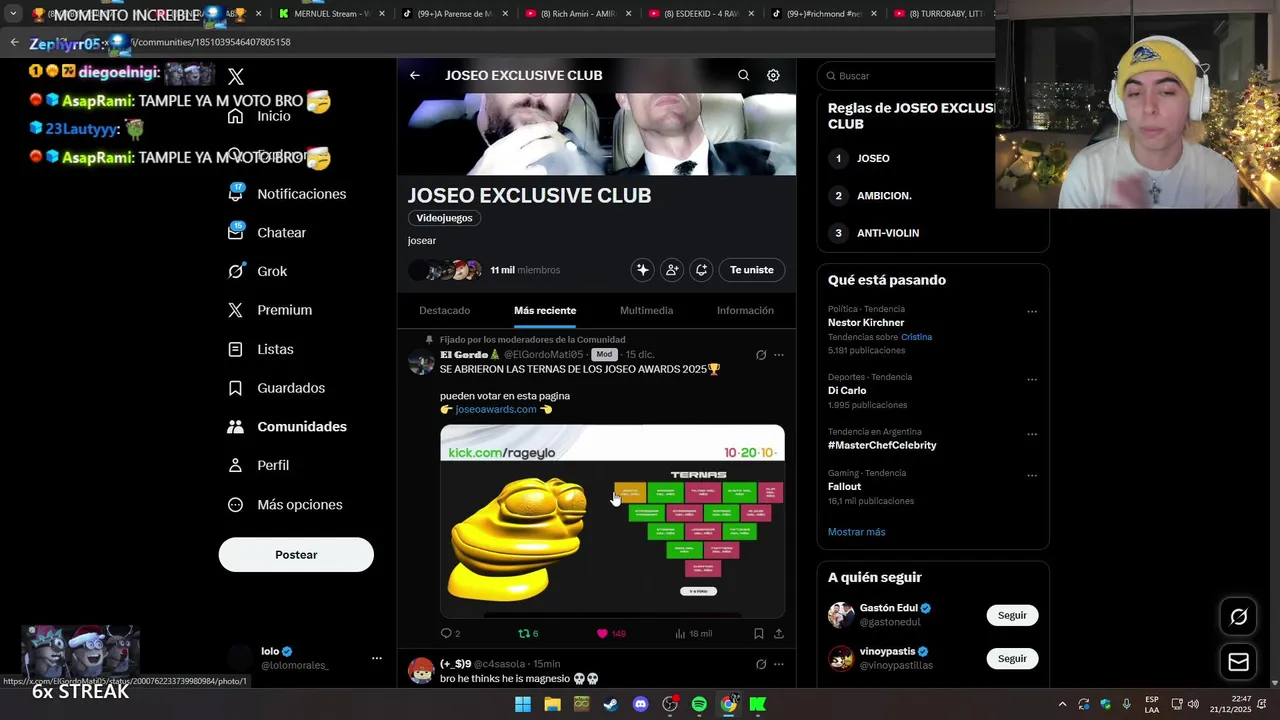View 11 mil miembros list
Image resolution: width=1280 pixels, height=720 pixels.
coord(525,270)
